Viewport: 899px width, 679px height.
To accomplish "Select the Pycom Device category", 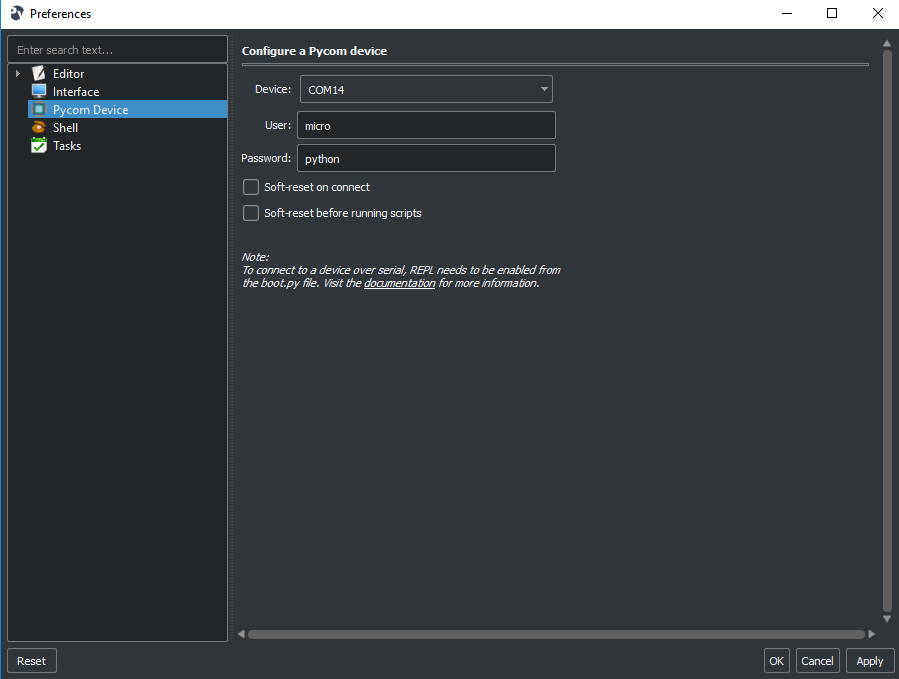I will 127,109.
